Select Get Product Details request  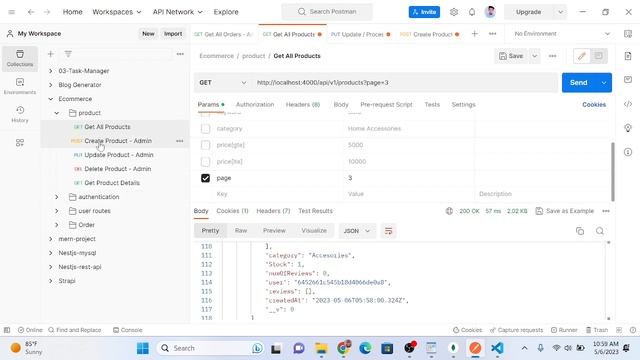[112, 183]
